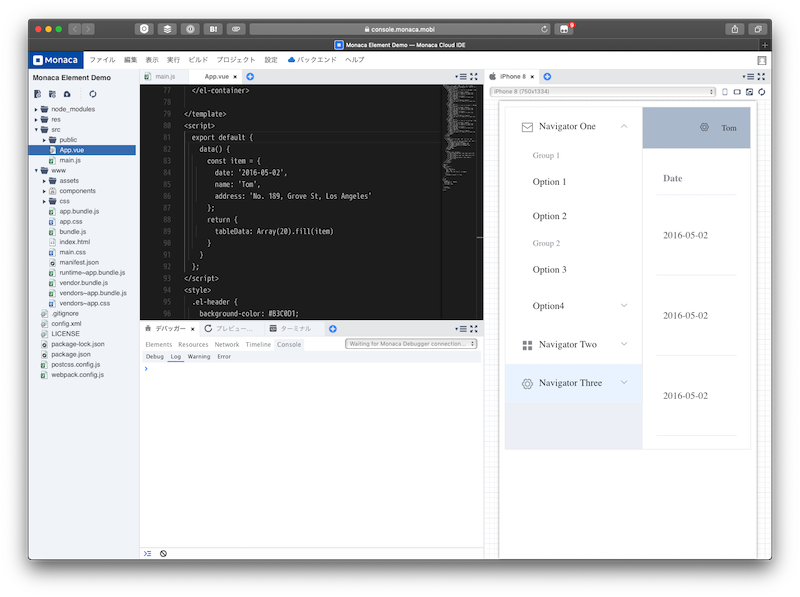Switch preview to landscape orientation

pyautogui.click(x=737, y=92)
